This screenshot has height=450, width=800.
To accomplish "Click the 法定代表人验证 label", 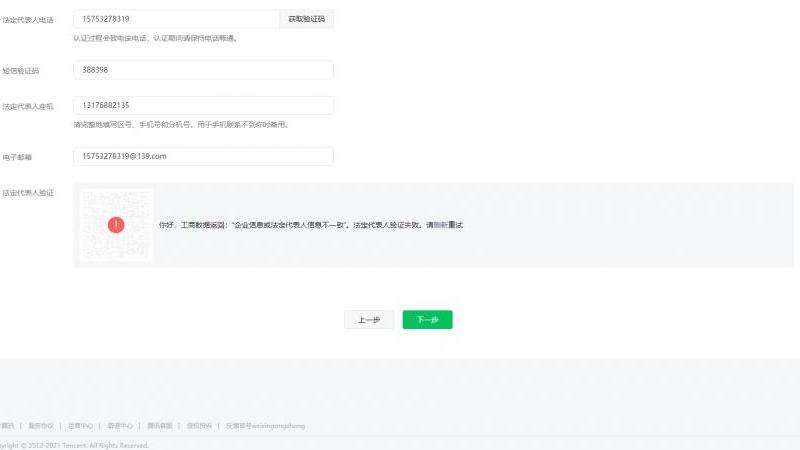I will (28, 192).
